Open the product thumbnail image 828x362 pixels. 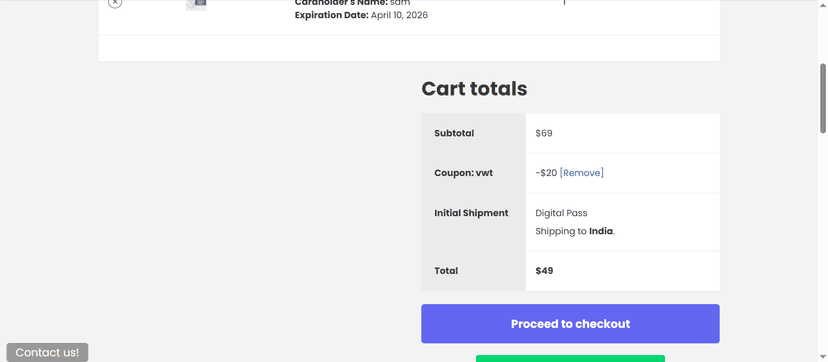196,5
